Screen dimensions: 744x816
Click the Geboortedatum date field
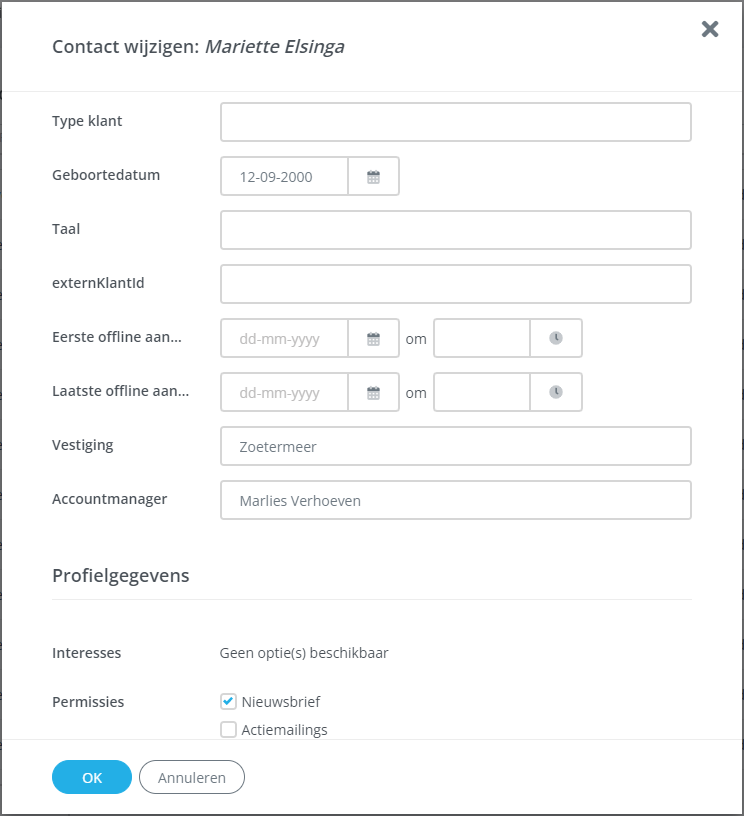click(x=285, y=177)
